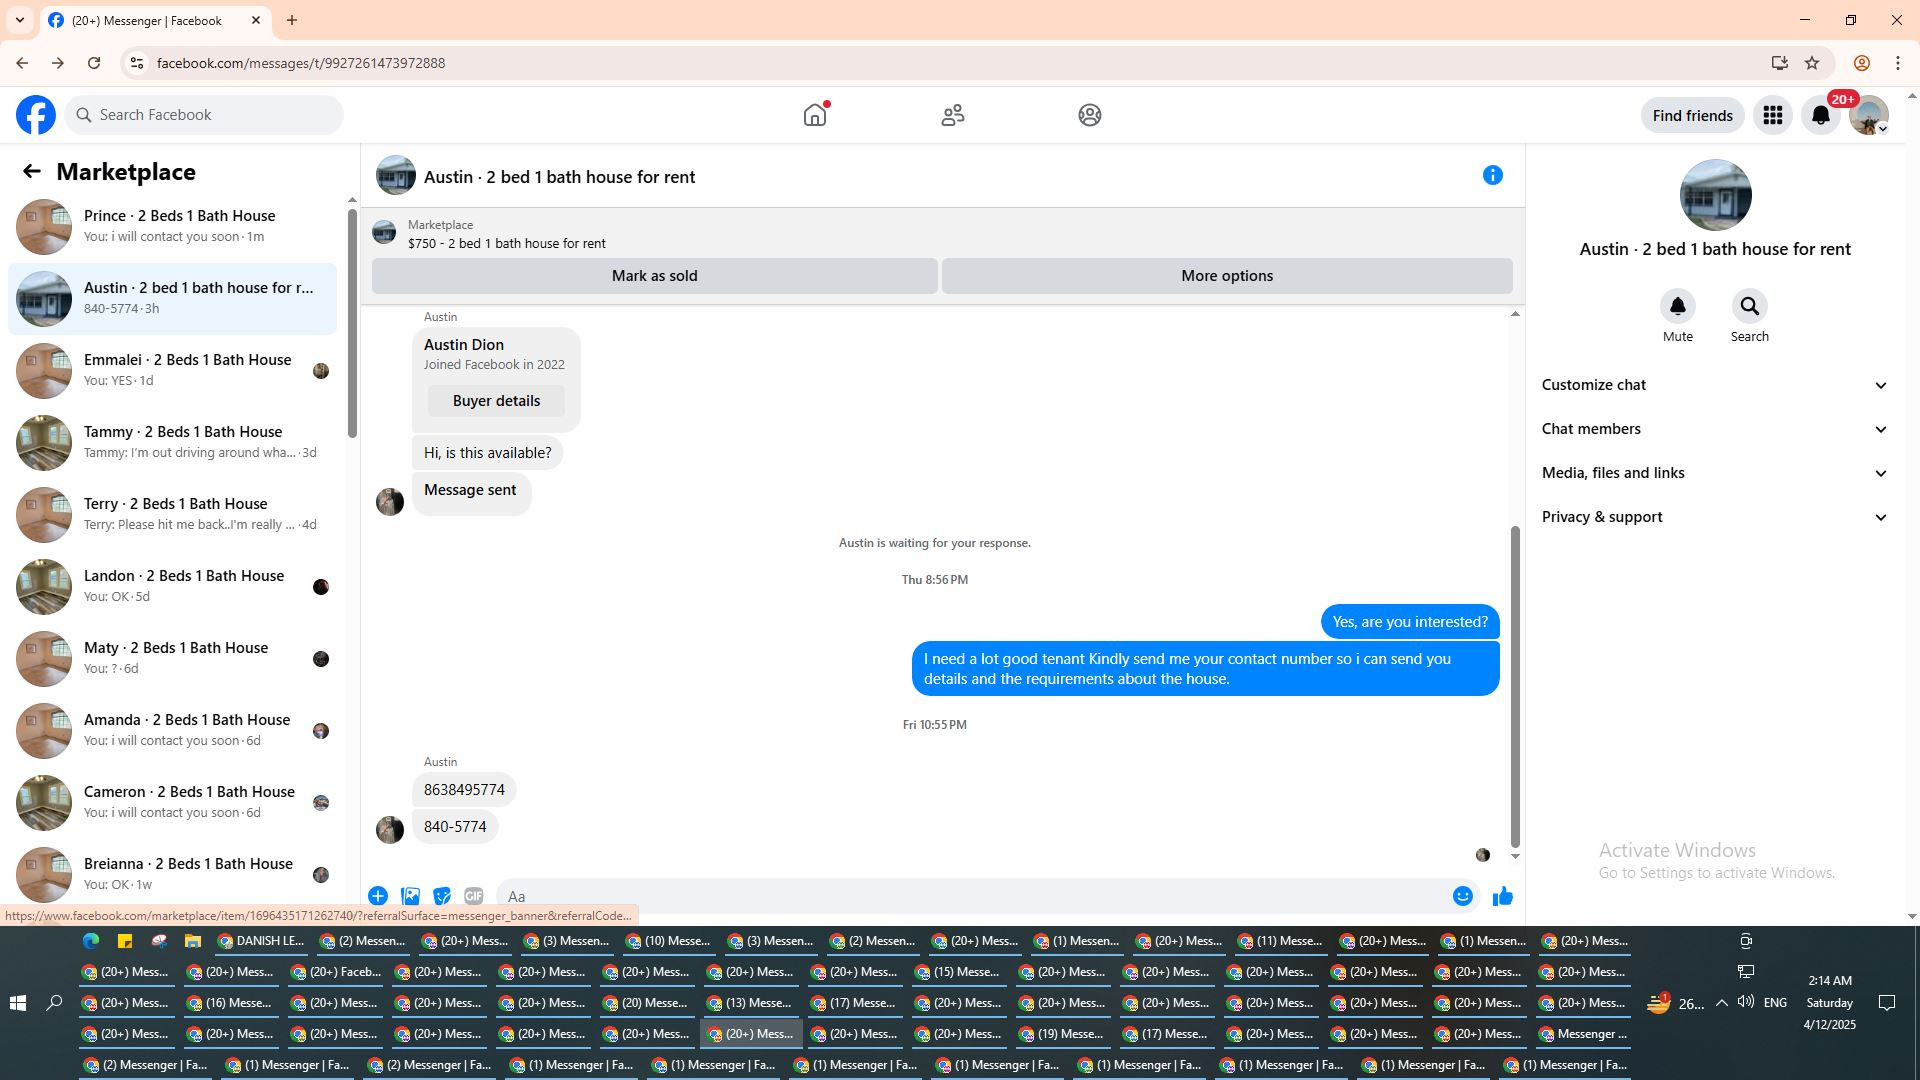Open More options for the listing

(x=1227, y=276)
